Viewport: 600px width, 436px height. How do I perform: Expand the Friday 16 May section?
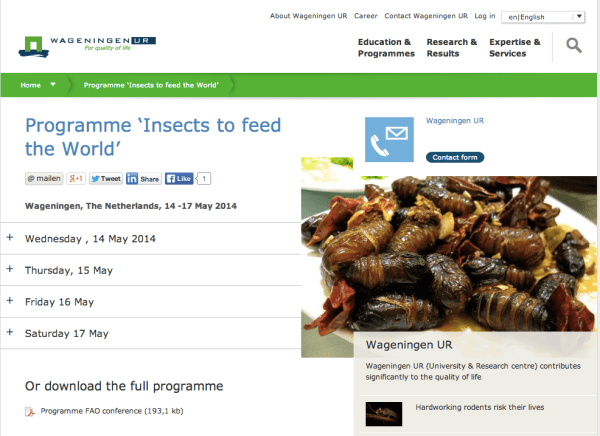click(151, 302)
